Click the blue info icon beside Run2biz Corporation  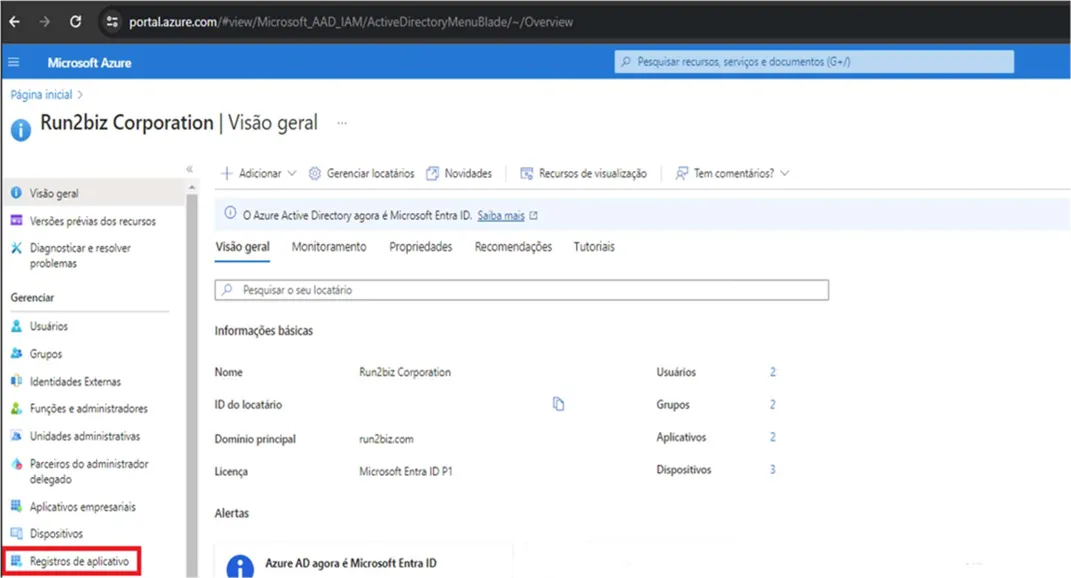coord(20,130)
